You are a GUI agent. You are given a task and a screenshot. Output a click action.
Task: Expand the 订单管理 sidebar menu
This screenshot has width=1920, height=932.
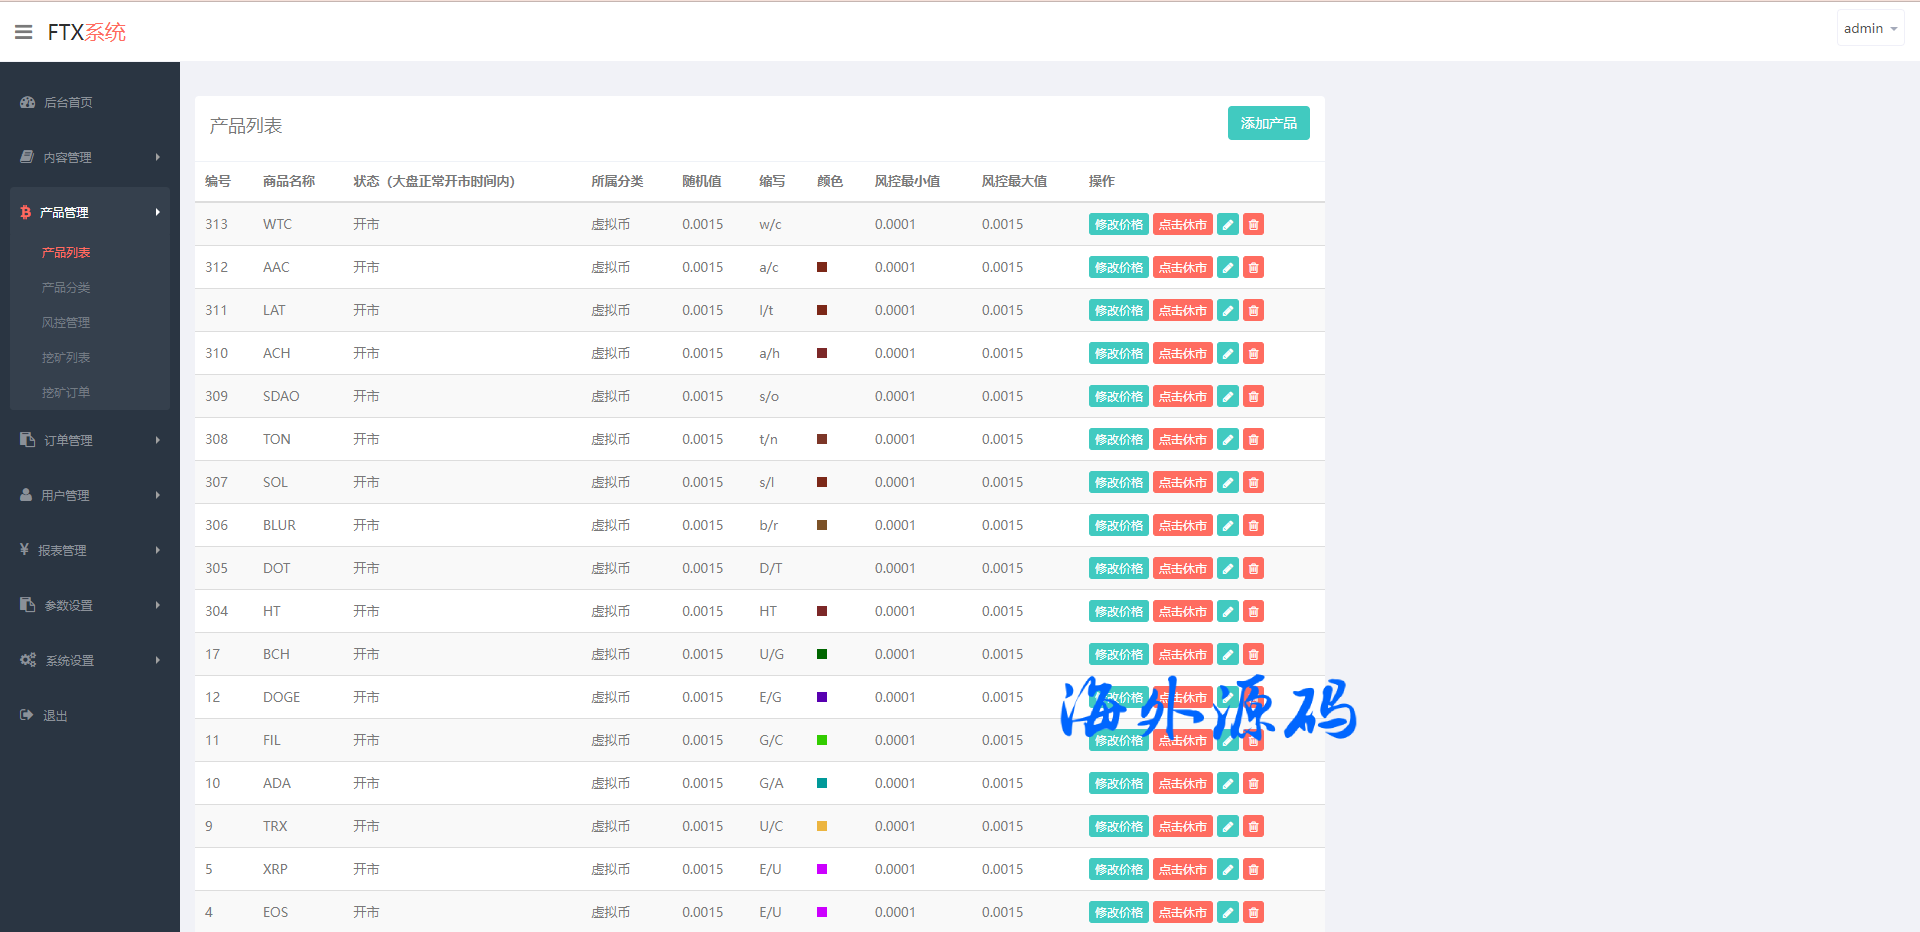click(90, 440)
